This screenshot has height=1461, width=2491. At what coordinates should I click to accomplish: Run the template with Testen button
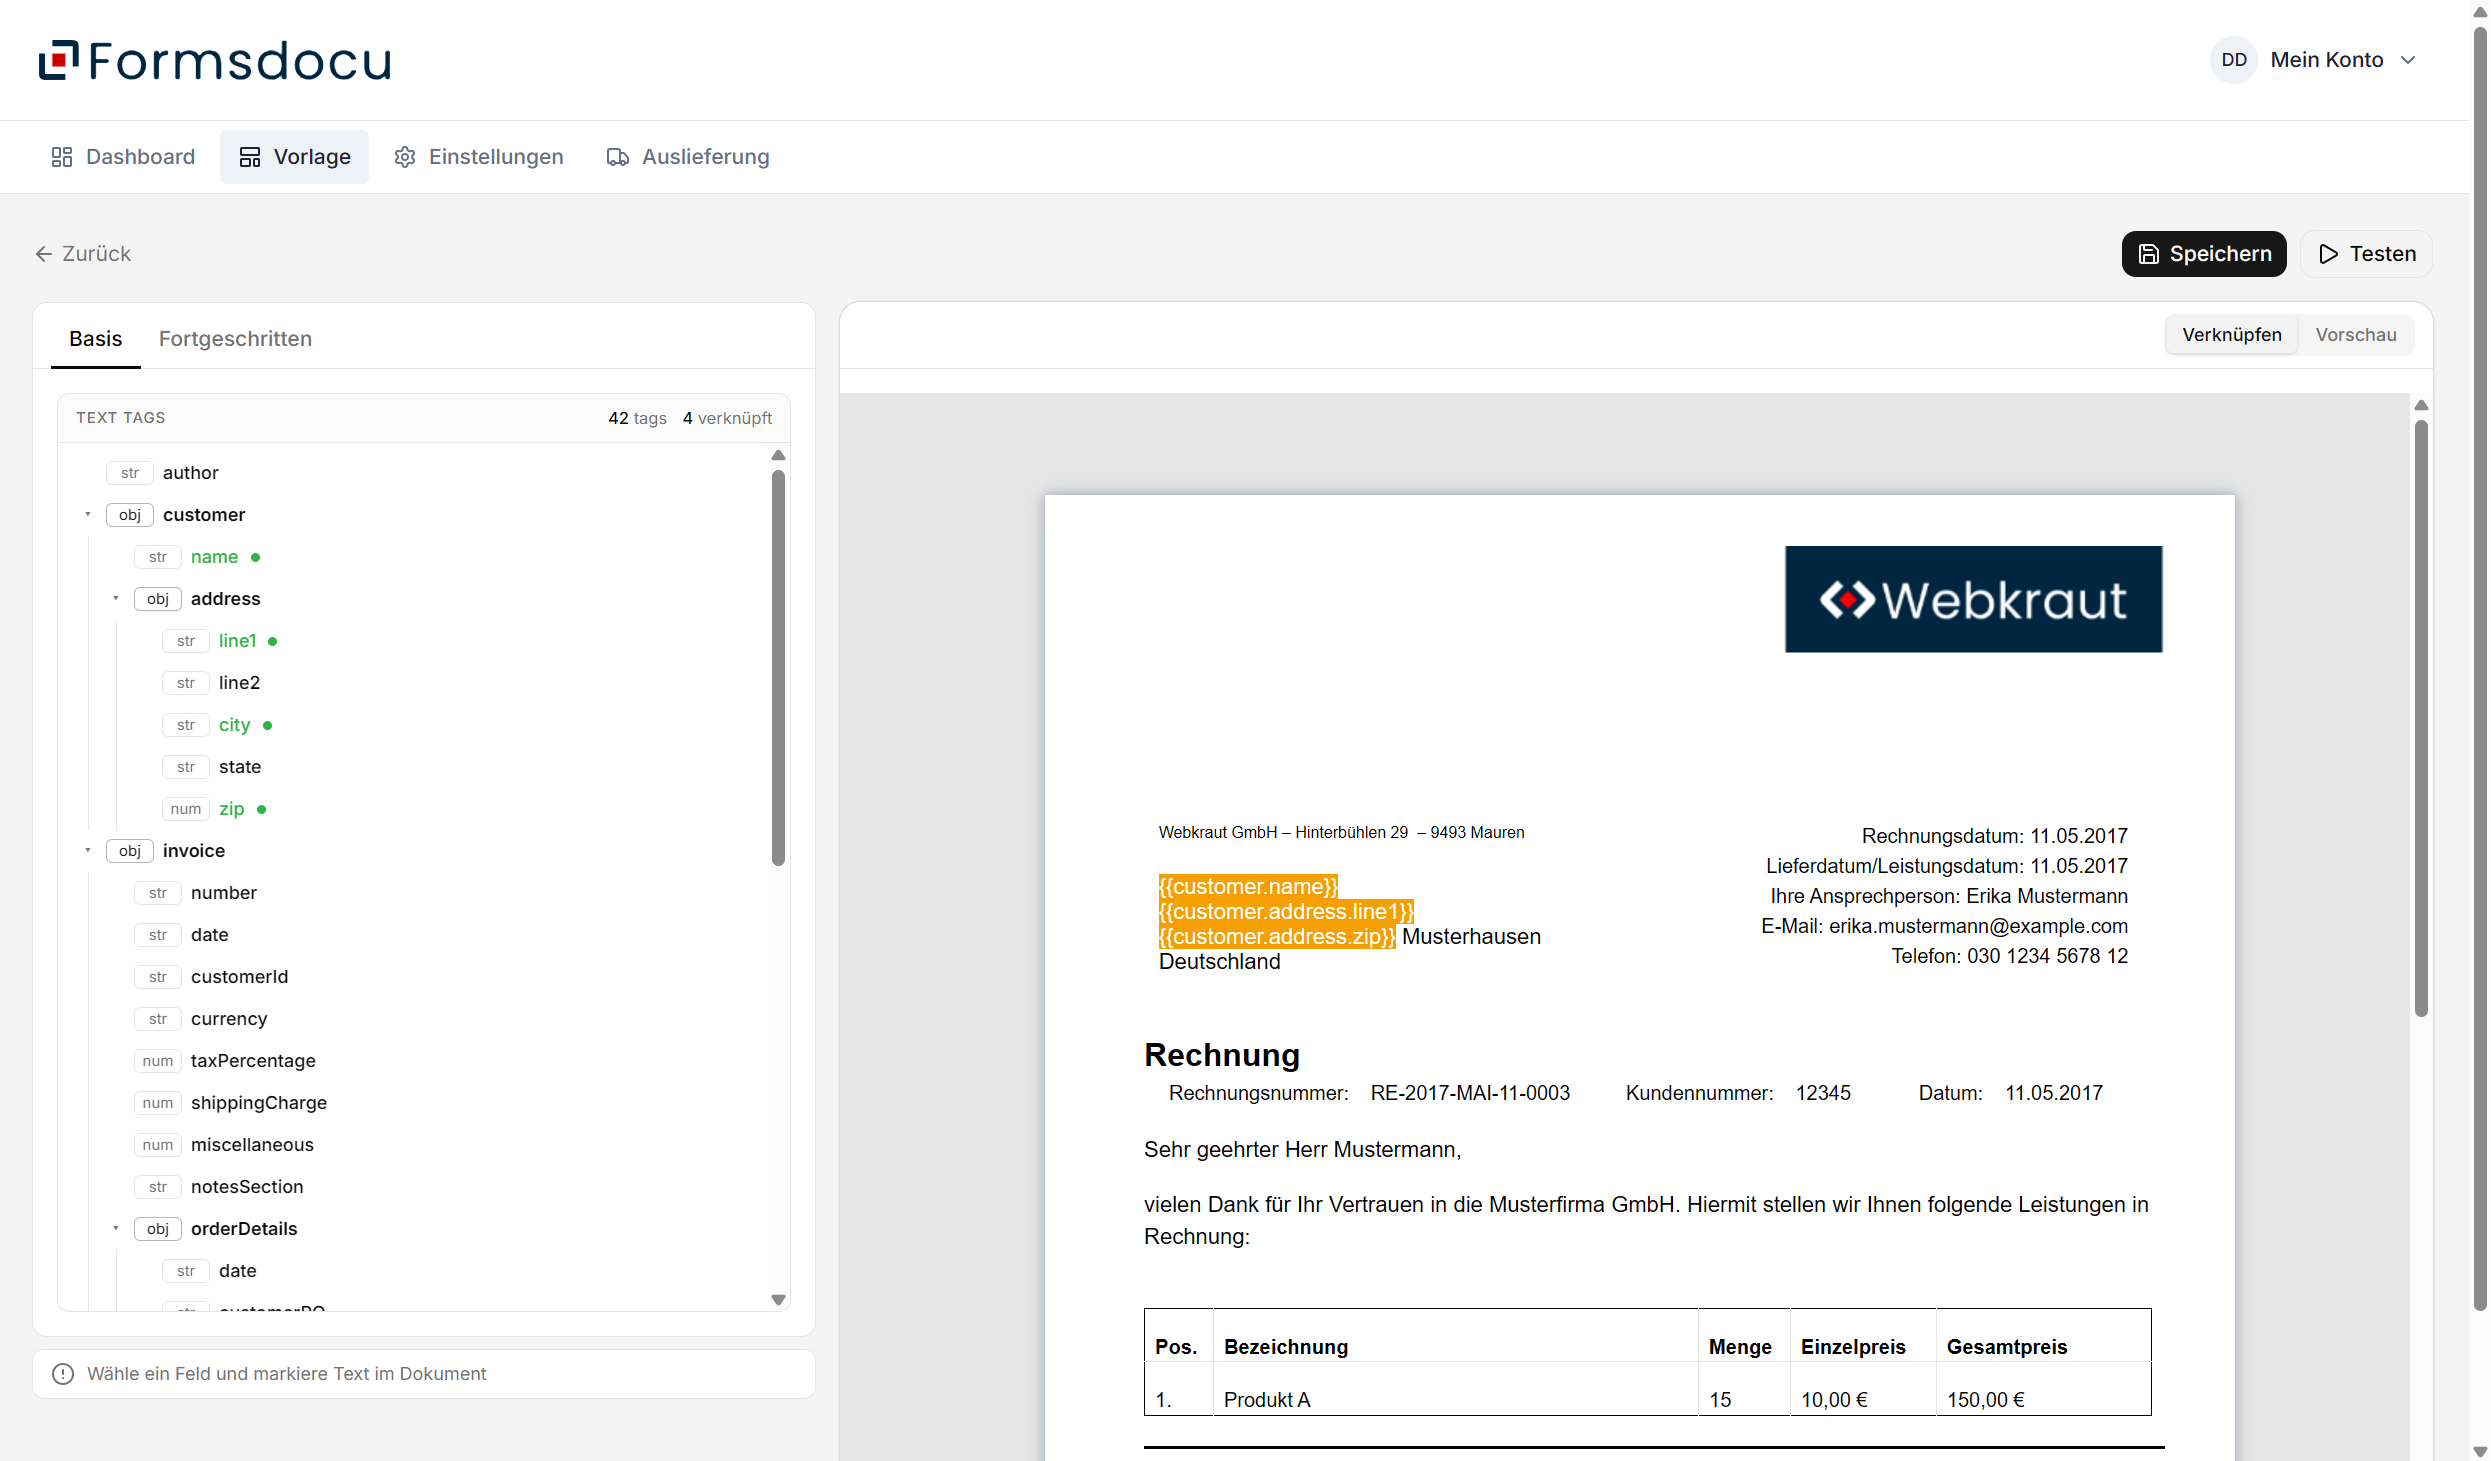(x=2367, y=254)
